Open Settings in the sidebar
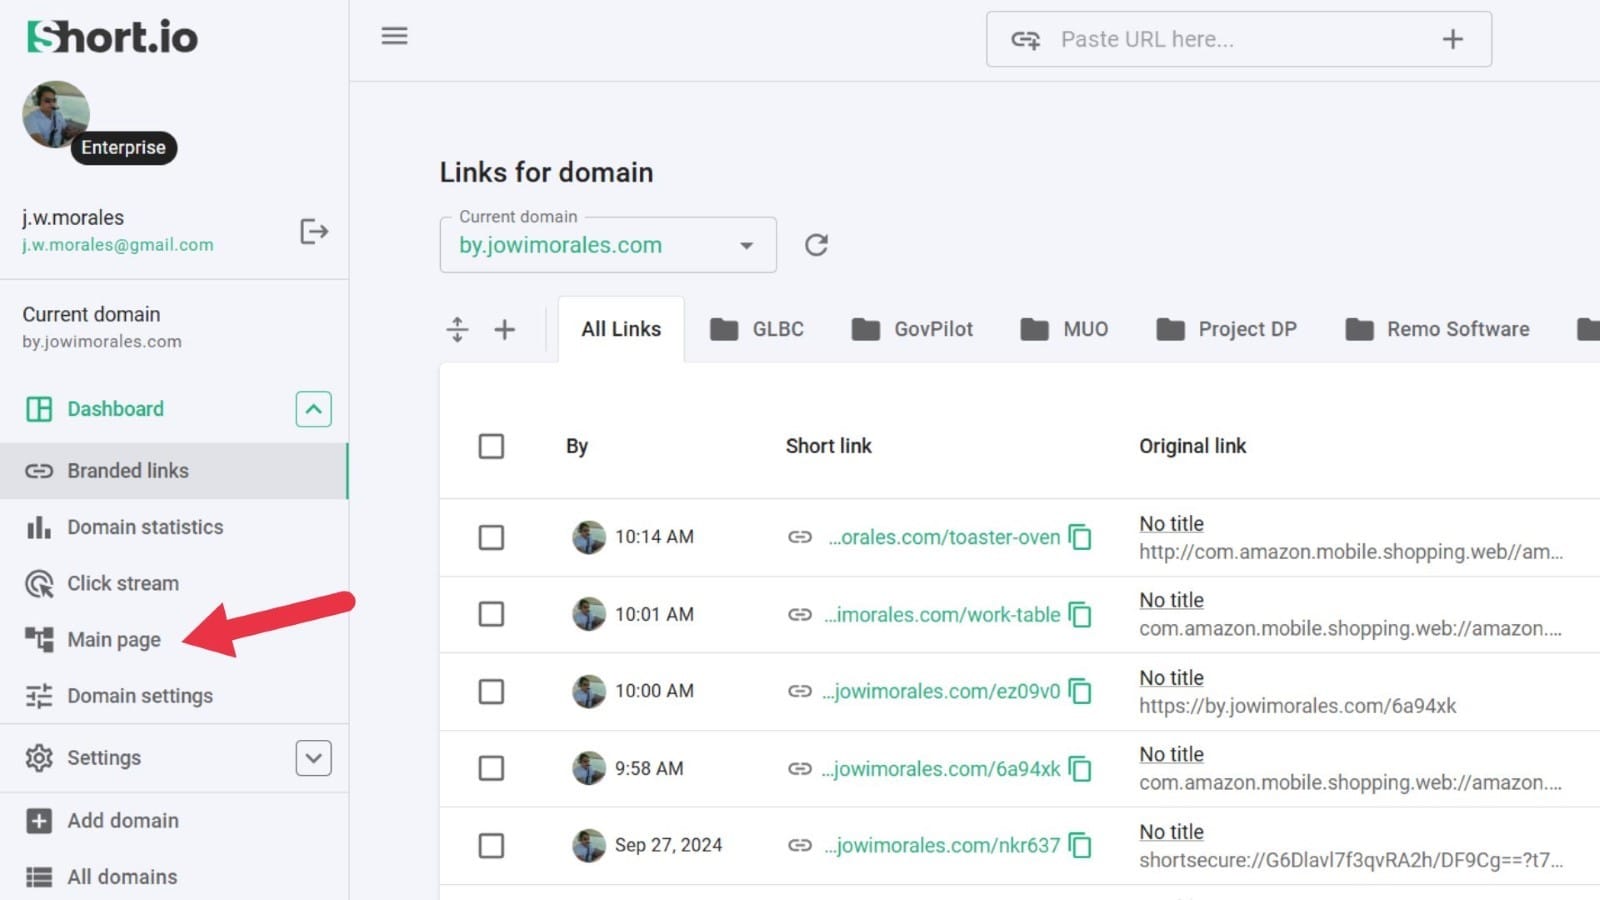This screenshot has height=900, width=1600. tap(104, 758)
